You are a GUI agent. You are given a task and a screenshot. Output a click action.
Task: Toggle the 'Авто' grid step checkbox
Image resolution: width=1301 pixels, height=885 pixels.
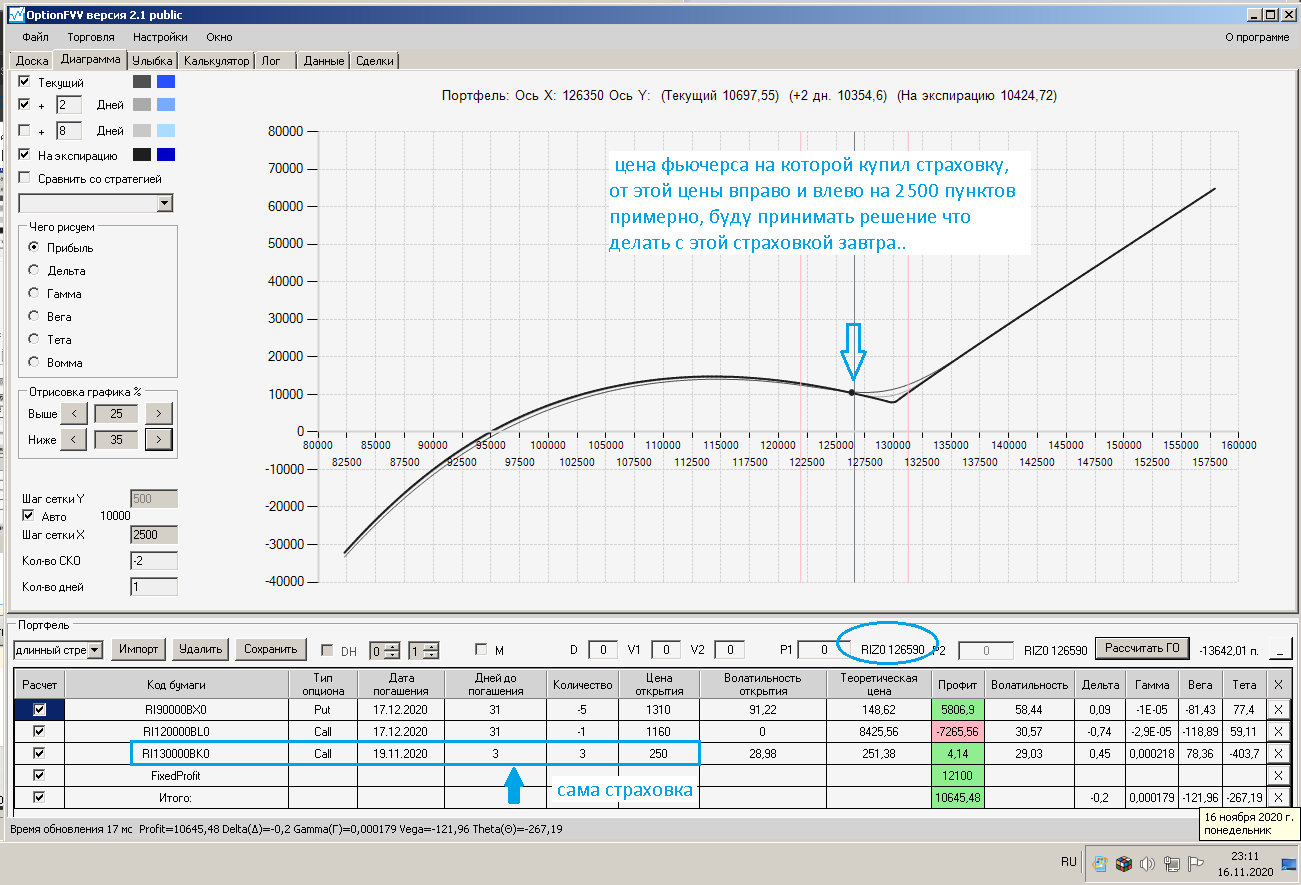pyautogui.click(x=28, y=516)
